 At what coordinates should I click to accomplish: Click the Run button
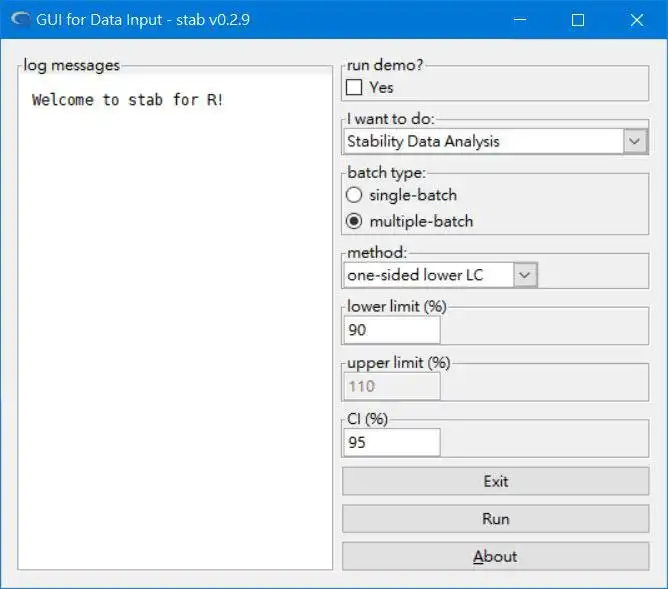495,519
